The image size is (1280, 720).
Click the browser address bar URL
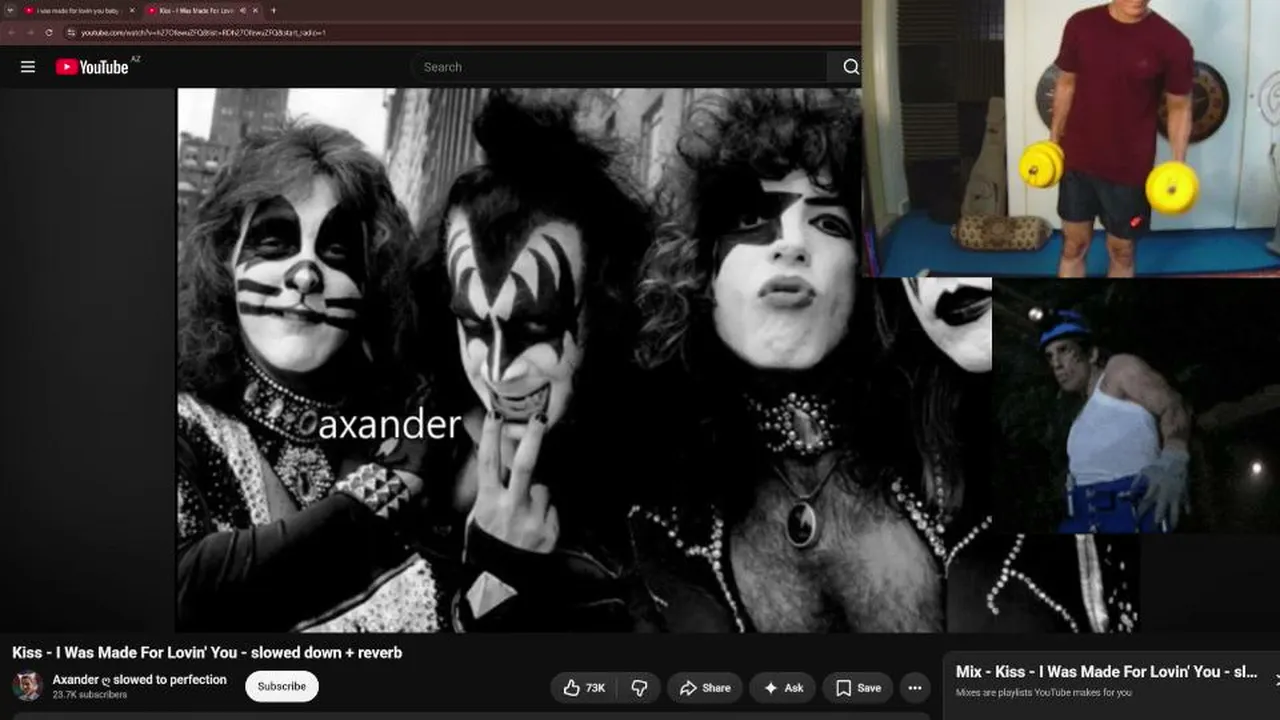(203, 33)
